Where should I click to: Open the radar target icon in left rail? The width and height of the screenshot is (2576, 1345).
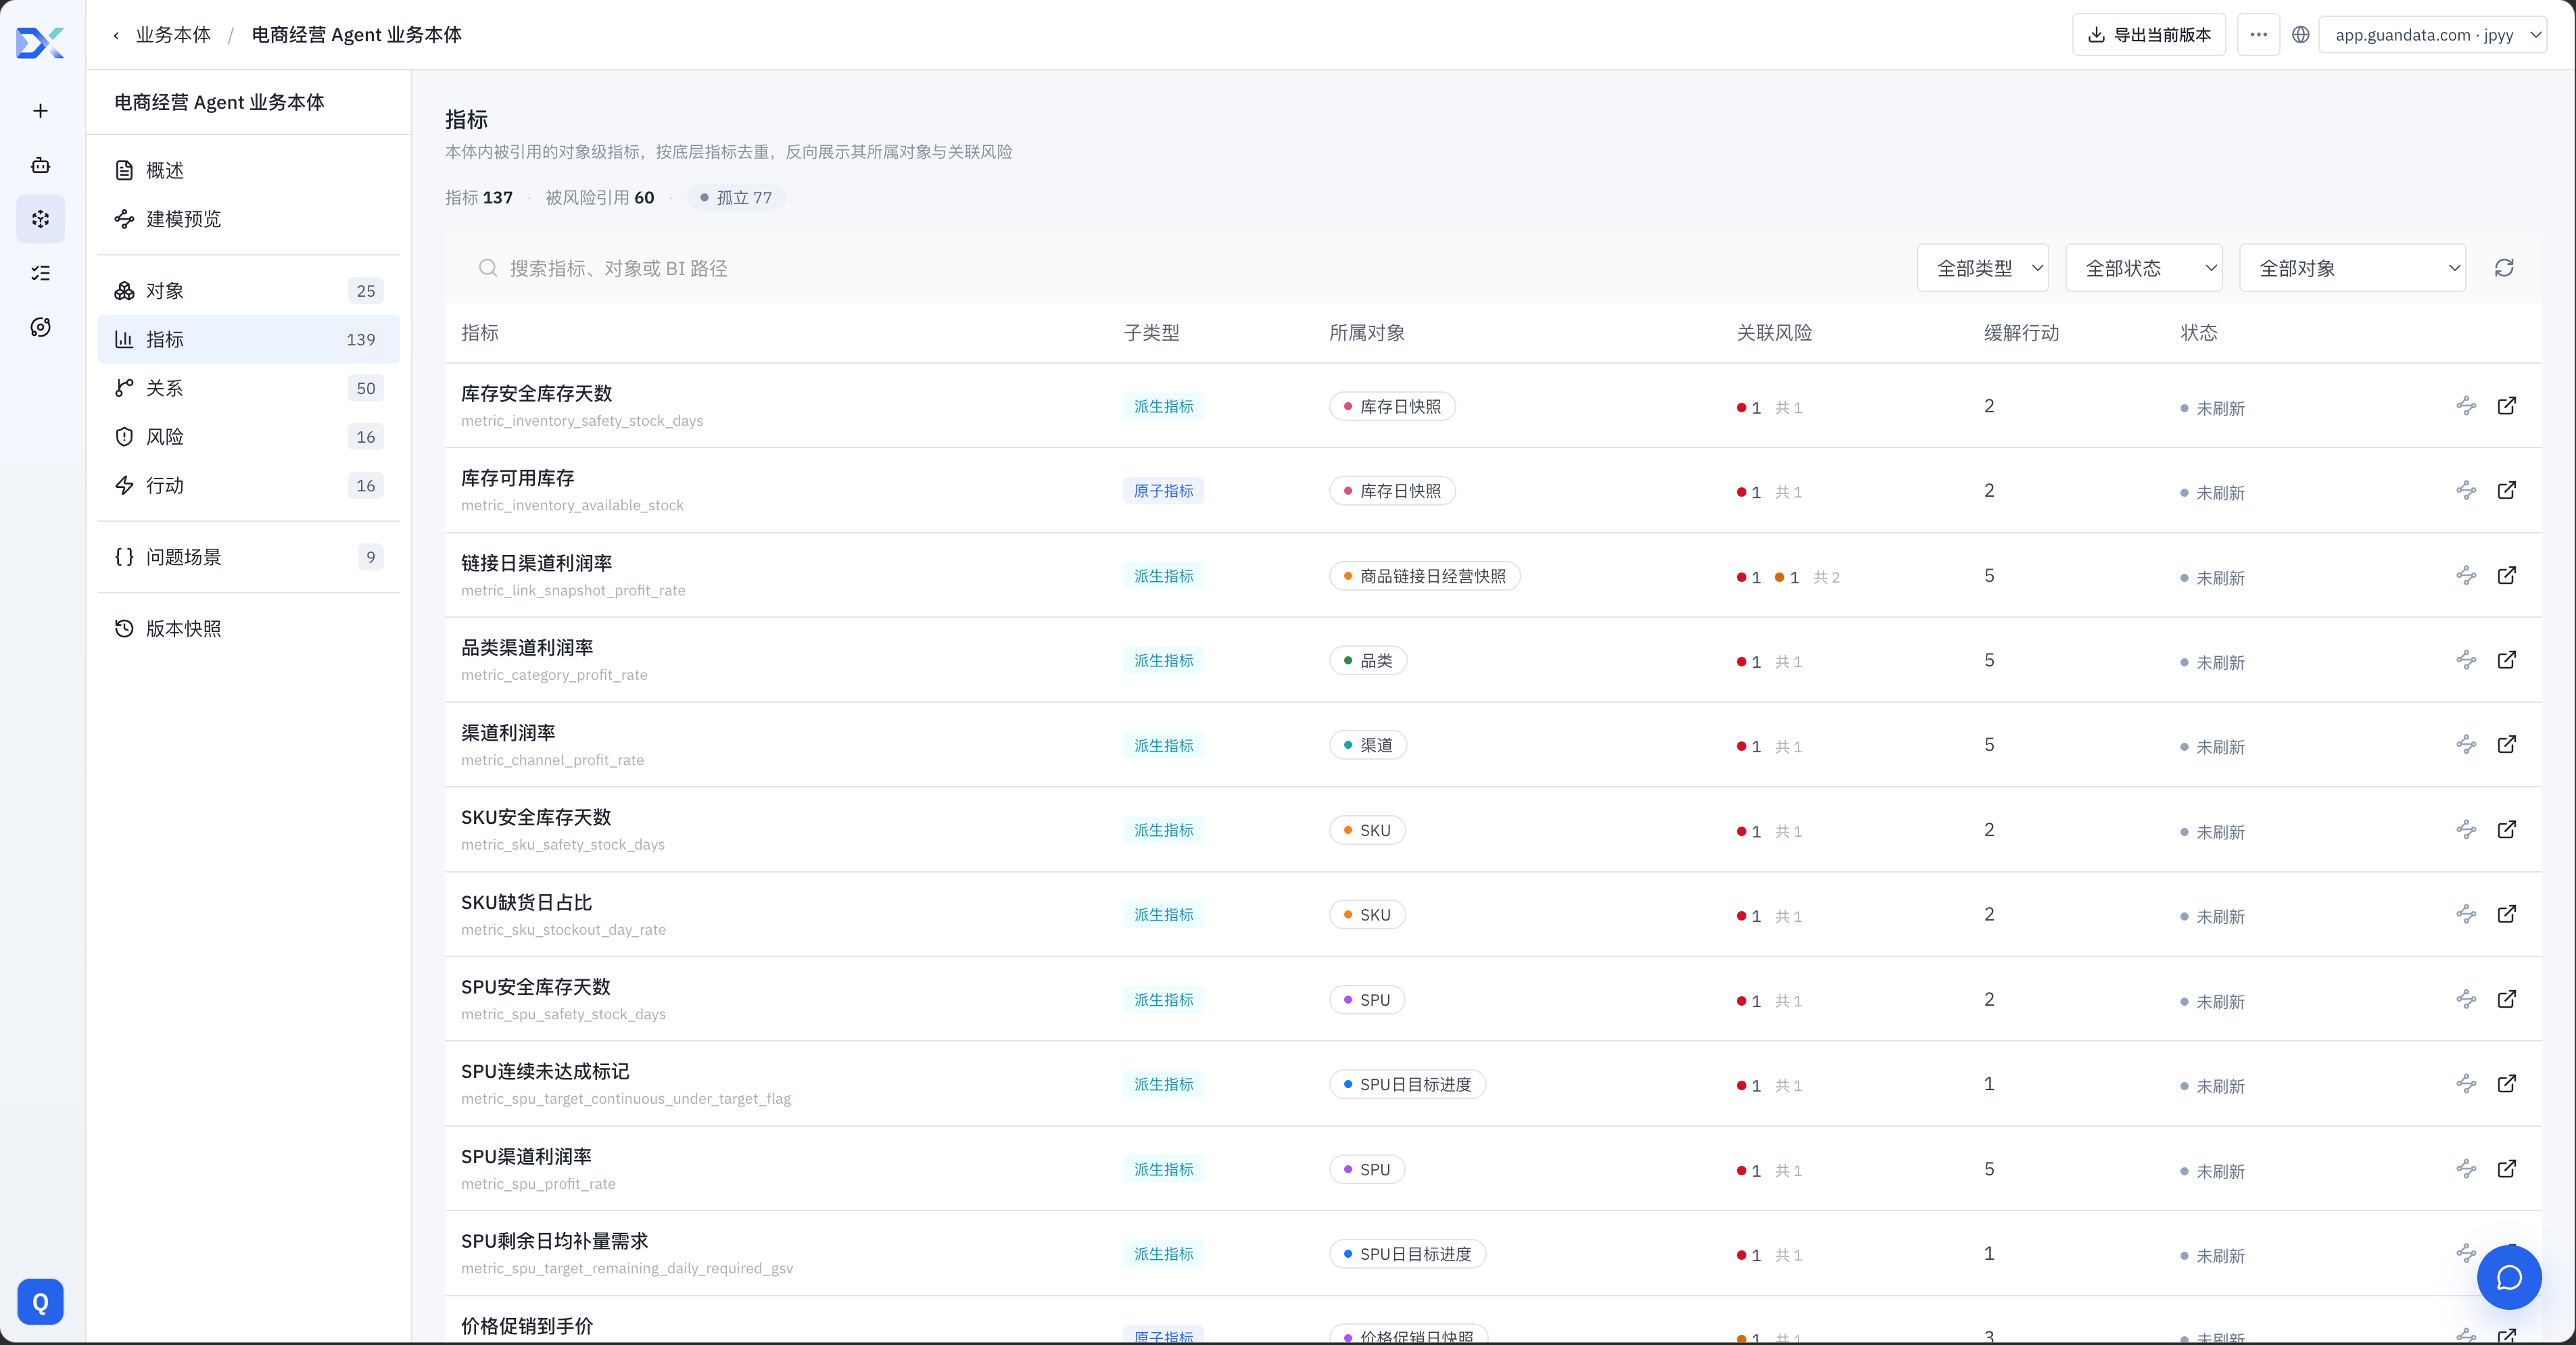pyautogui.click(x=41, y=327)
